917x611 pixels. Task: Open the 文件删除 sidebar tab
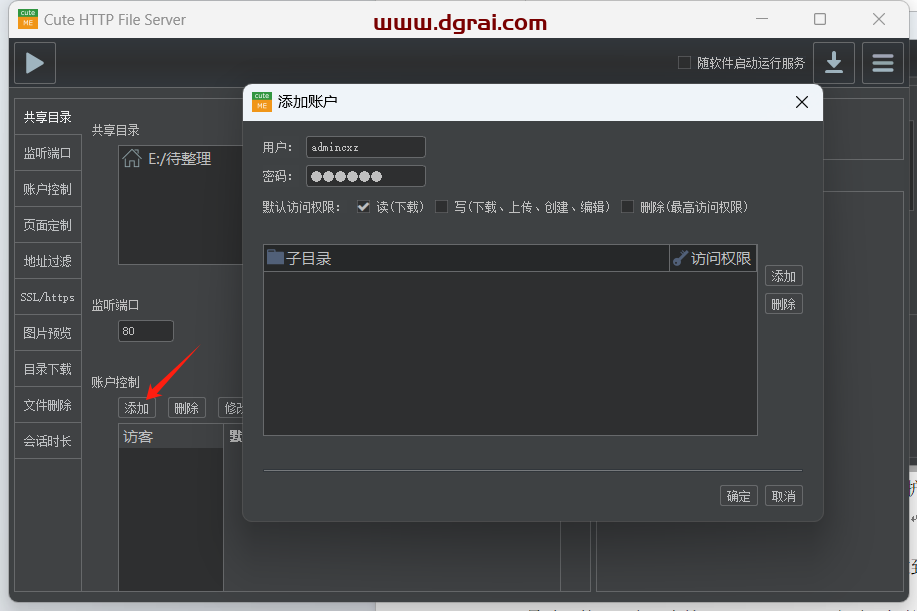48,405
